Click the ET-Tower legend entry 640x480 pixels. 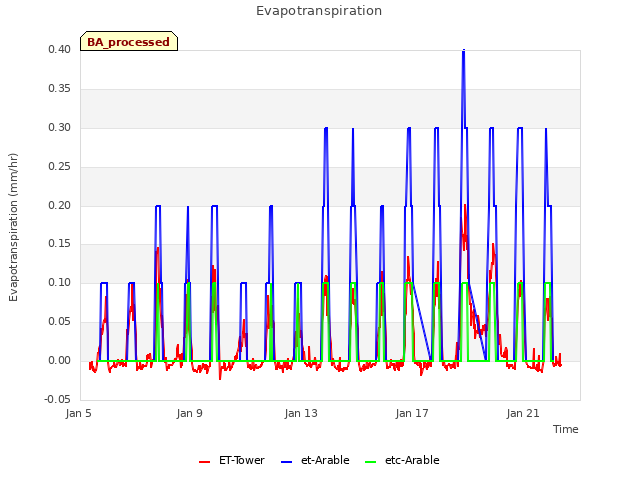point(231,460)
